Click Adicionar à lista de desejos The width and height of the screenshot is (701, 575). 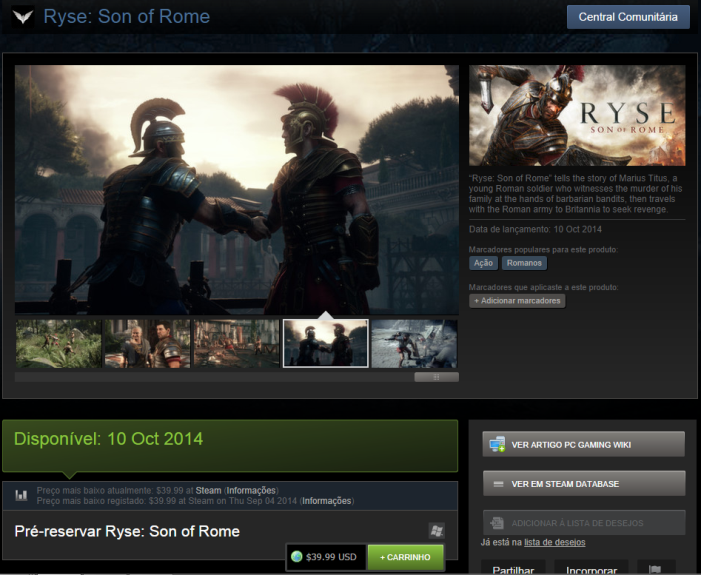click(x=583, y=523)
